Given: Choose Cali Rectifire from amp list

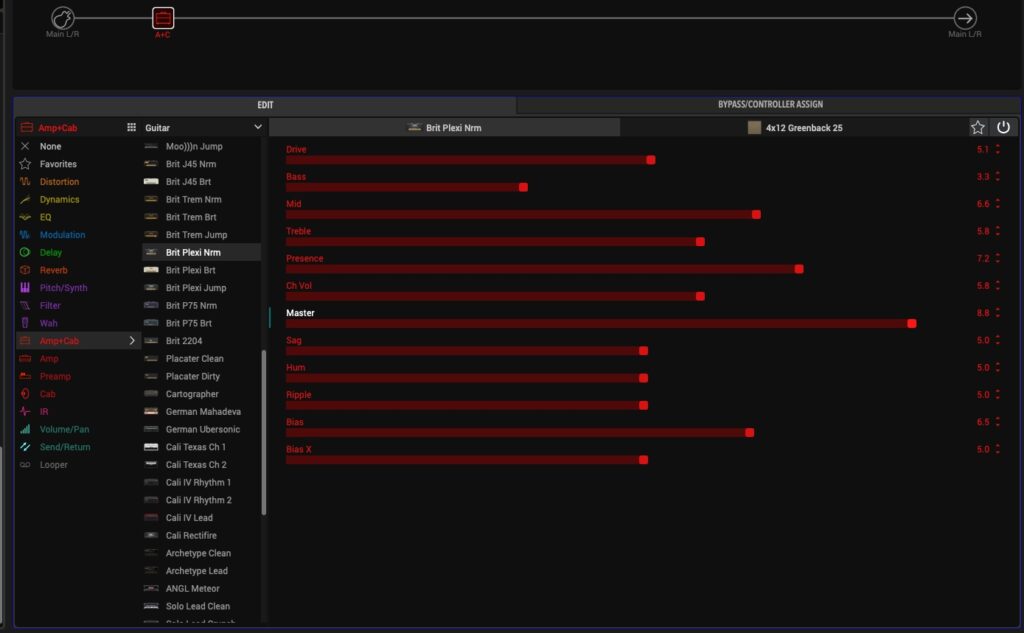Looking at the screenshot, I should click(x=191, y=536).
